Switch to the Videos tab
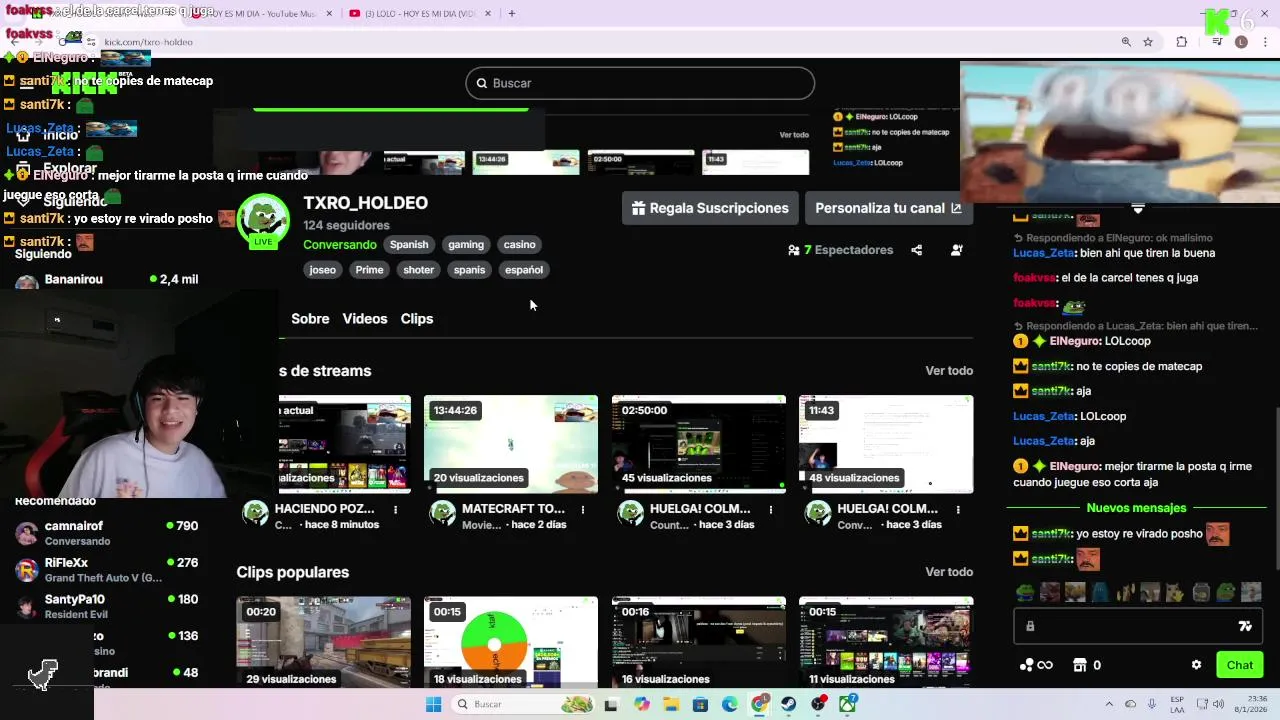 (365, 319)
